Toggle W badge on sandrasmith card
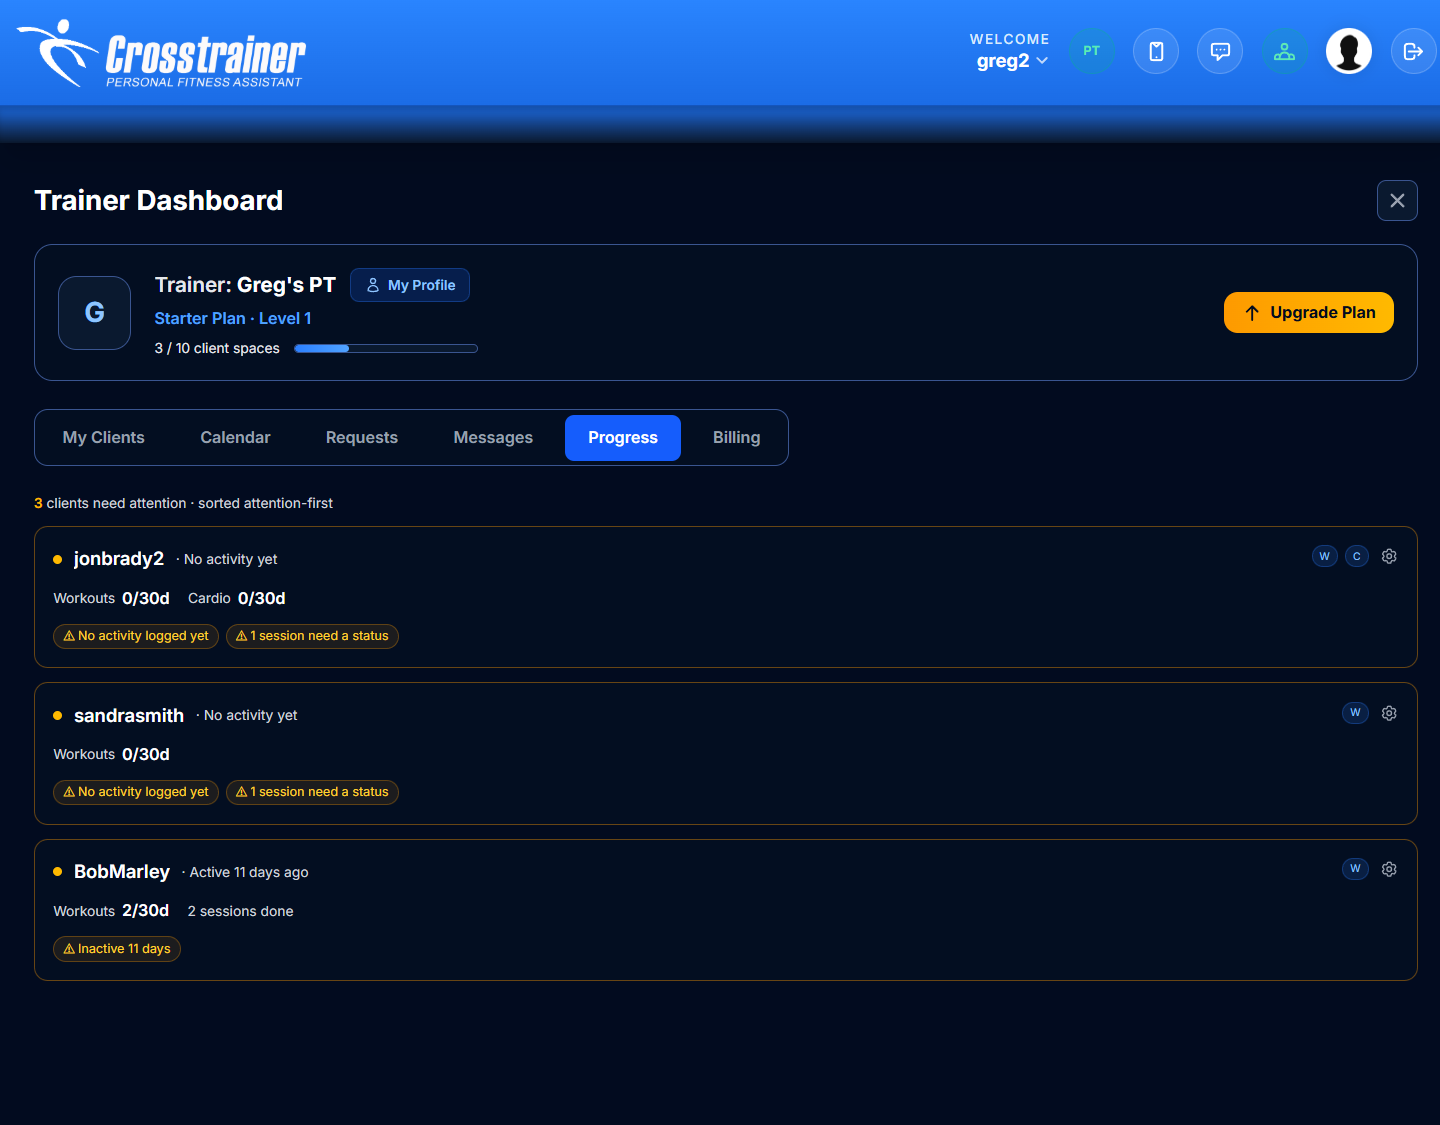 click(x=1355, y=713)
